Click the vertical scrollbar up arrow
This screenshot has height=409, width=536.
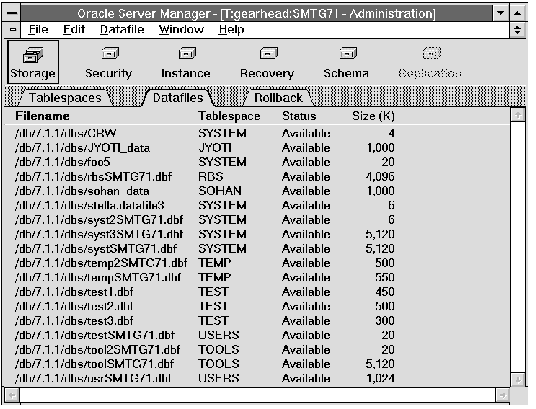(518, 115)
